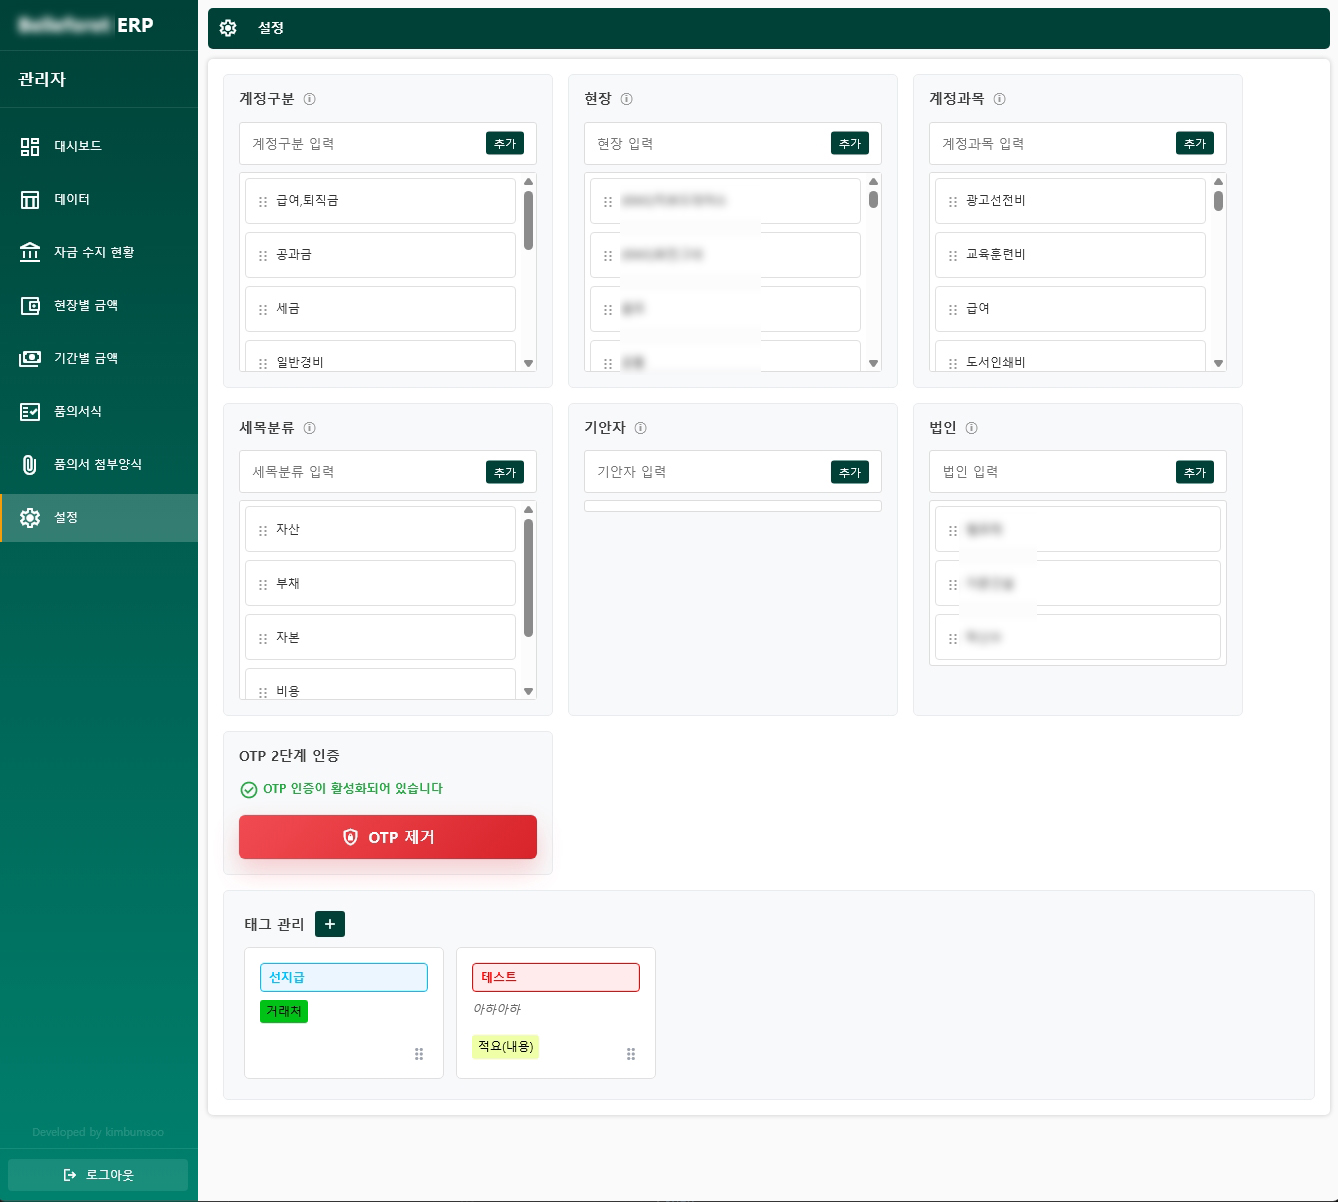The width and height of the screenshot is (1338, 1202).
Task: Click the down scroll arrow in 계정구분 list
Action: (x=529, y=364)
